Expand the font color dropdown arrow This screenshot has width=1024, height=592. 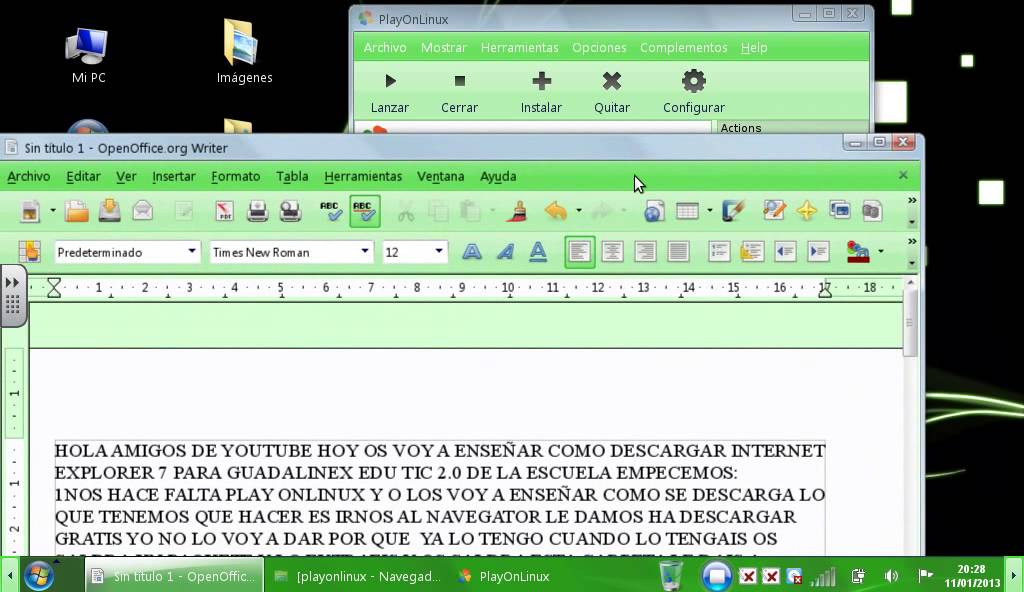click(x=880, y=252)
